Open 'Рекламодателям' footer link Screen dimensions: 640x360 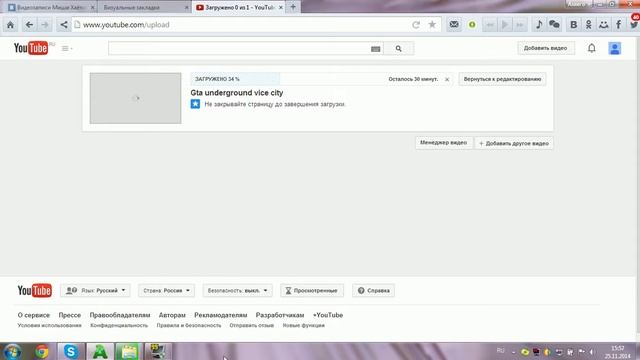pyautogui.click(x=221, y=315)
